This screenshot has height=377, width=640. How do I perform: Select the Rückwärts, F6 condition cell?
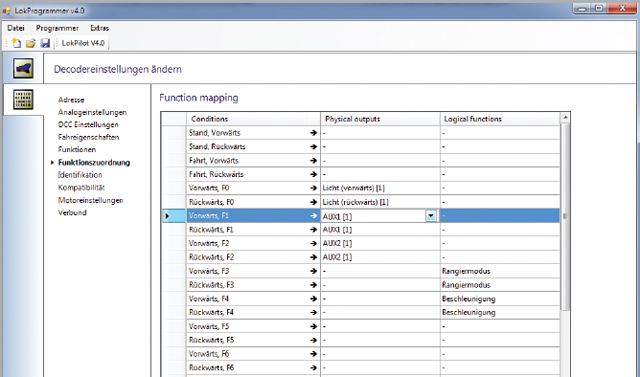(x=253, y=368)
